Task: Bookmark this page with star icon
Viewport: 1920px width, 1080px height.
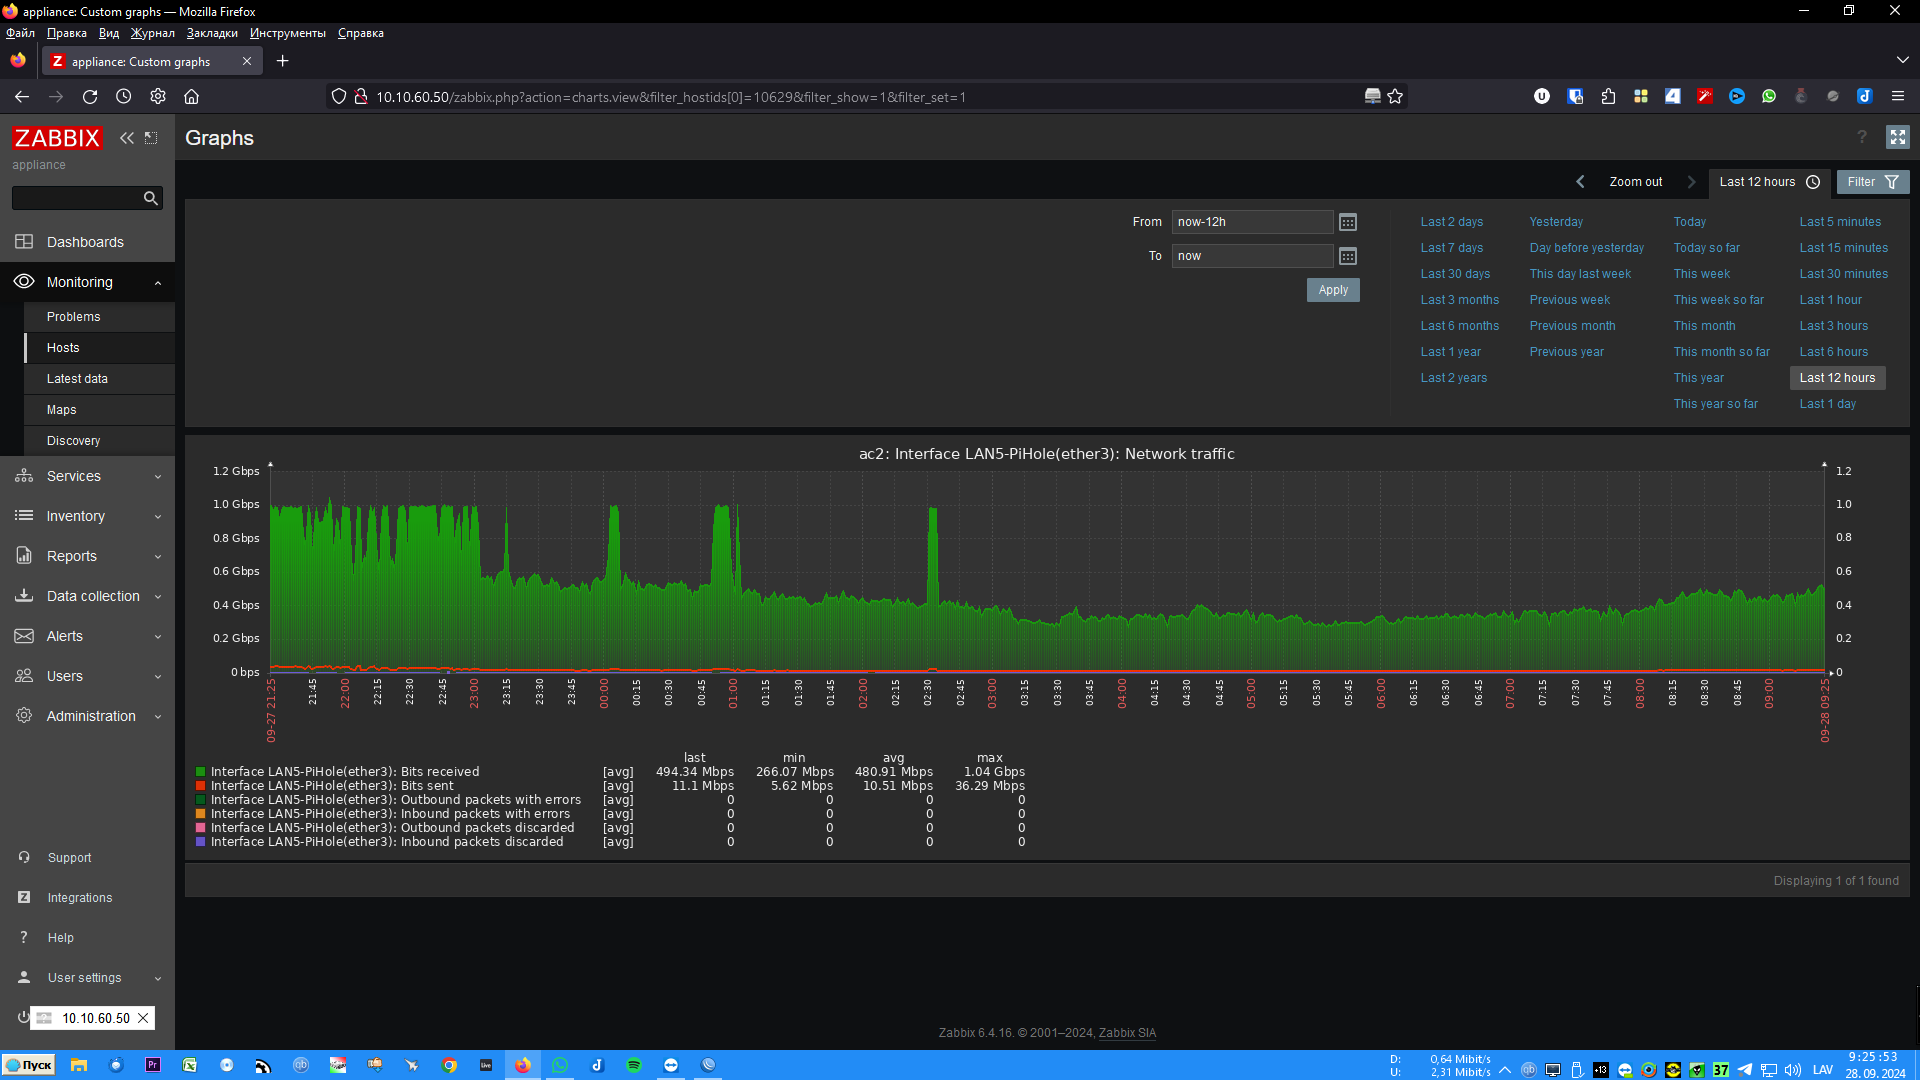Action: tap(1395, 97)
